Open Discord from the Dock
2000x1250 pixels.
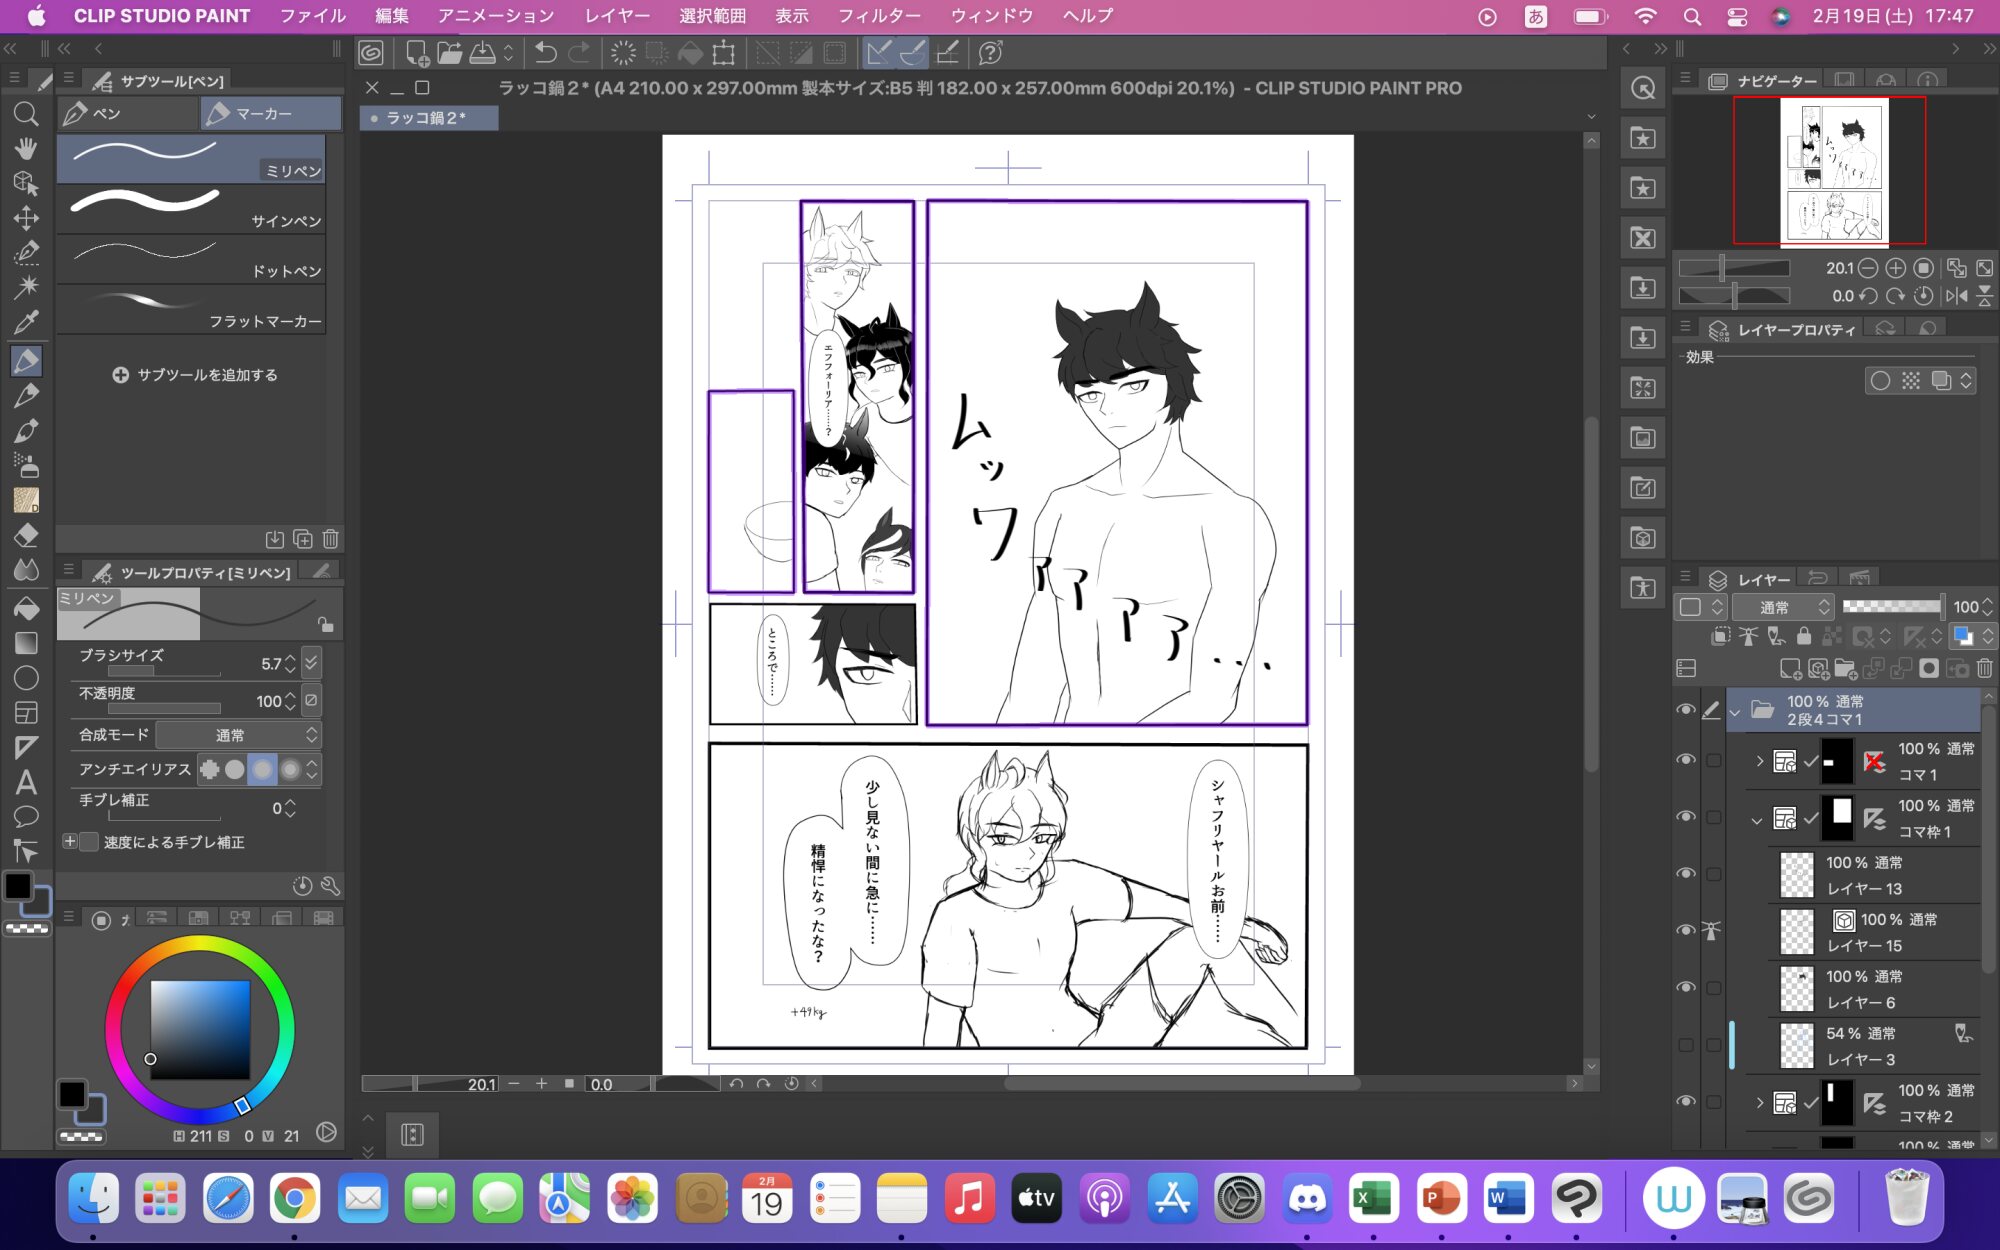pos(1307,1198)
